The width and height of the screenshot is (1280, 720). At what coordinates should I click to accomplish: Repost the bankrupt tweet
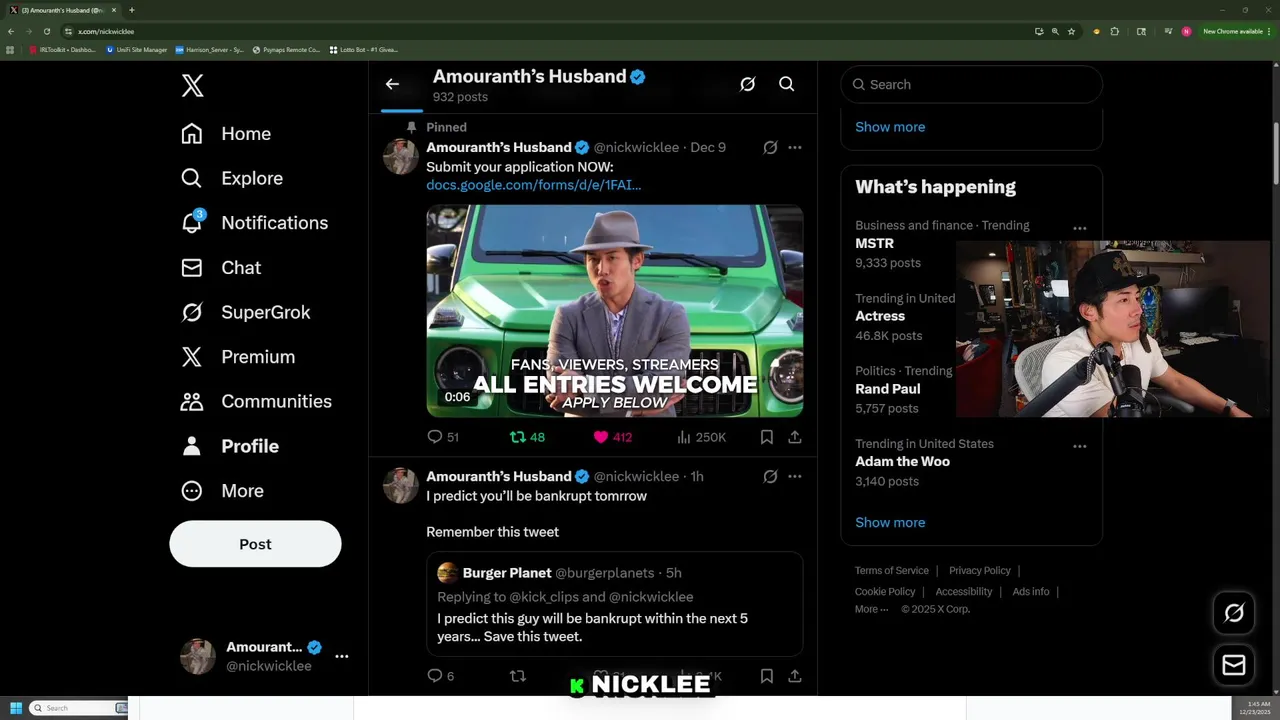pos(518,676)
